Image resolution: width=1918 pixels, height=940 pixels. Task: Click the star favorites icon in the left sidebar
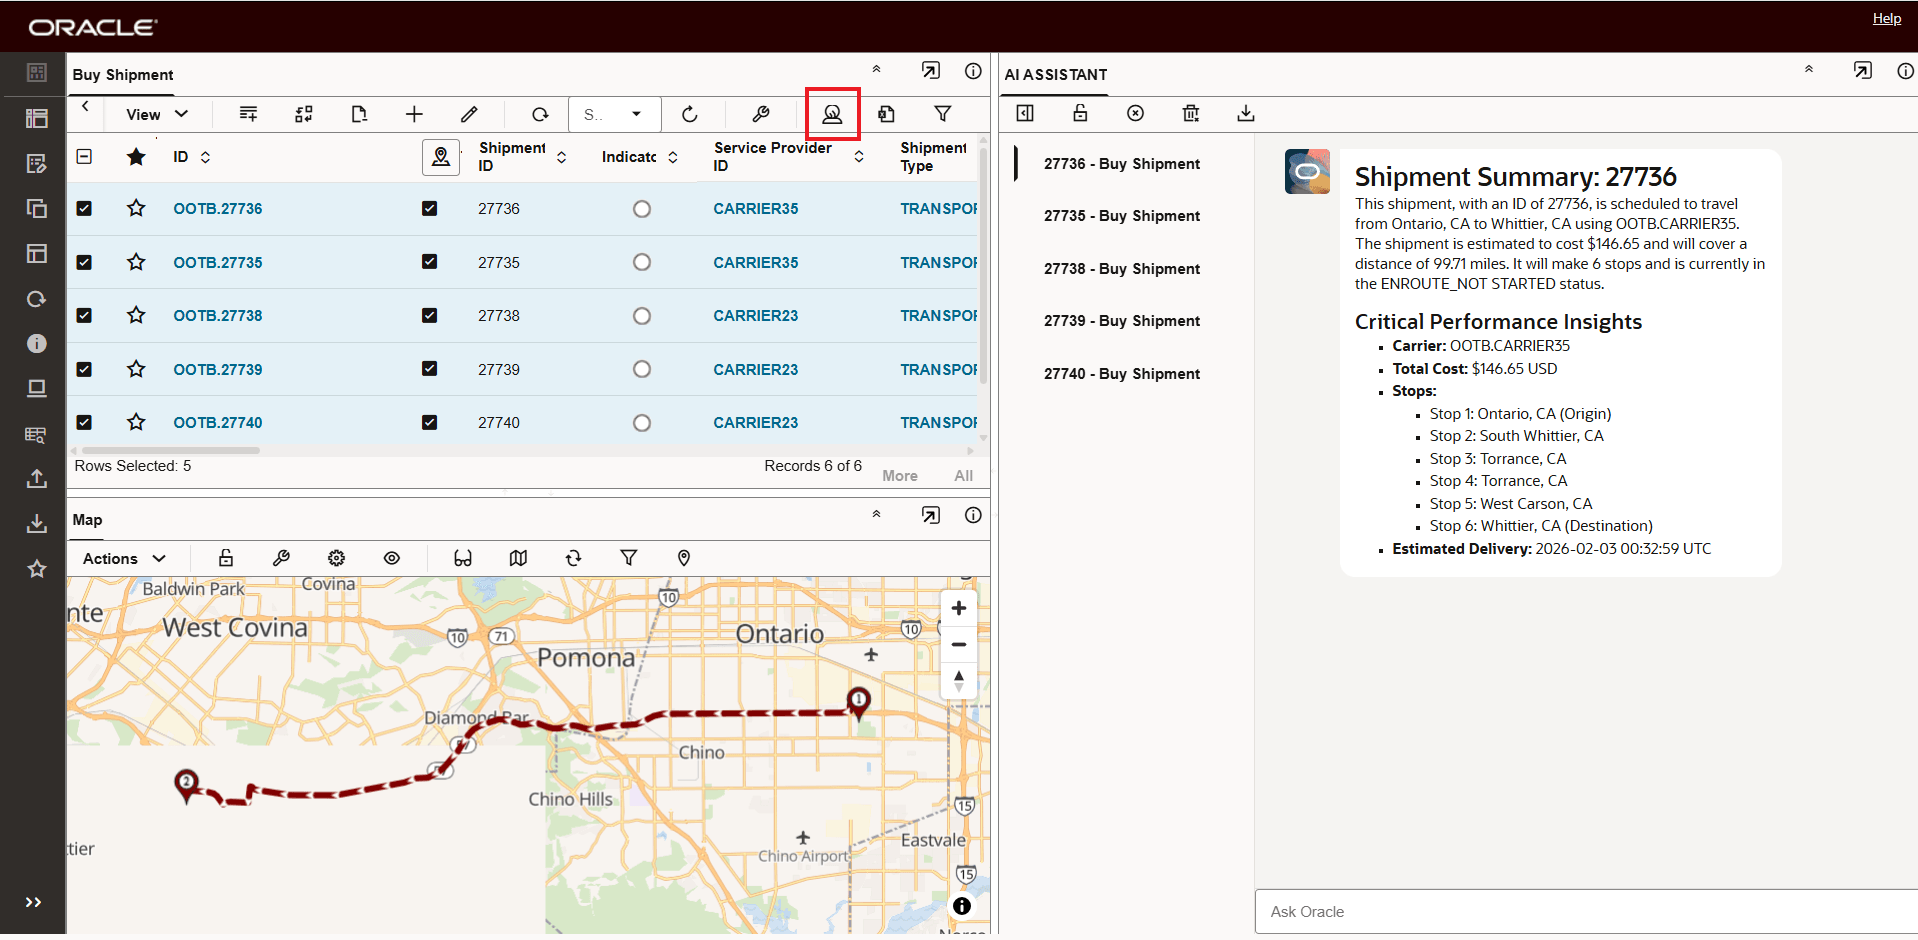click(x=37, y=569)
